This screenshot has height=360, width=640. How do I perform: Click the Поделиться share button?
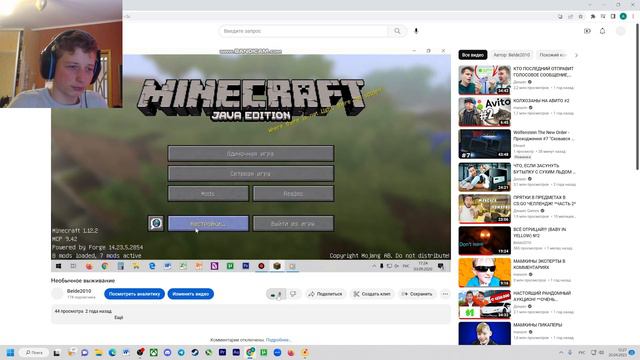(326, 294)
